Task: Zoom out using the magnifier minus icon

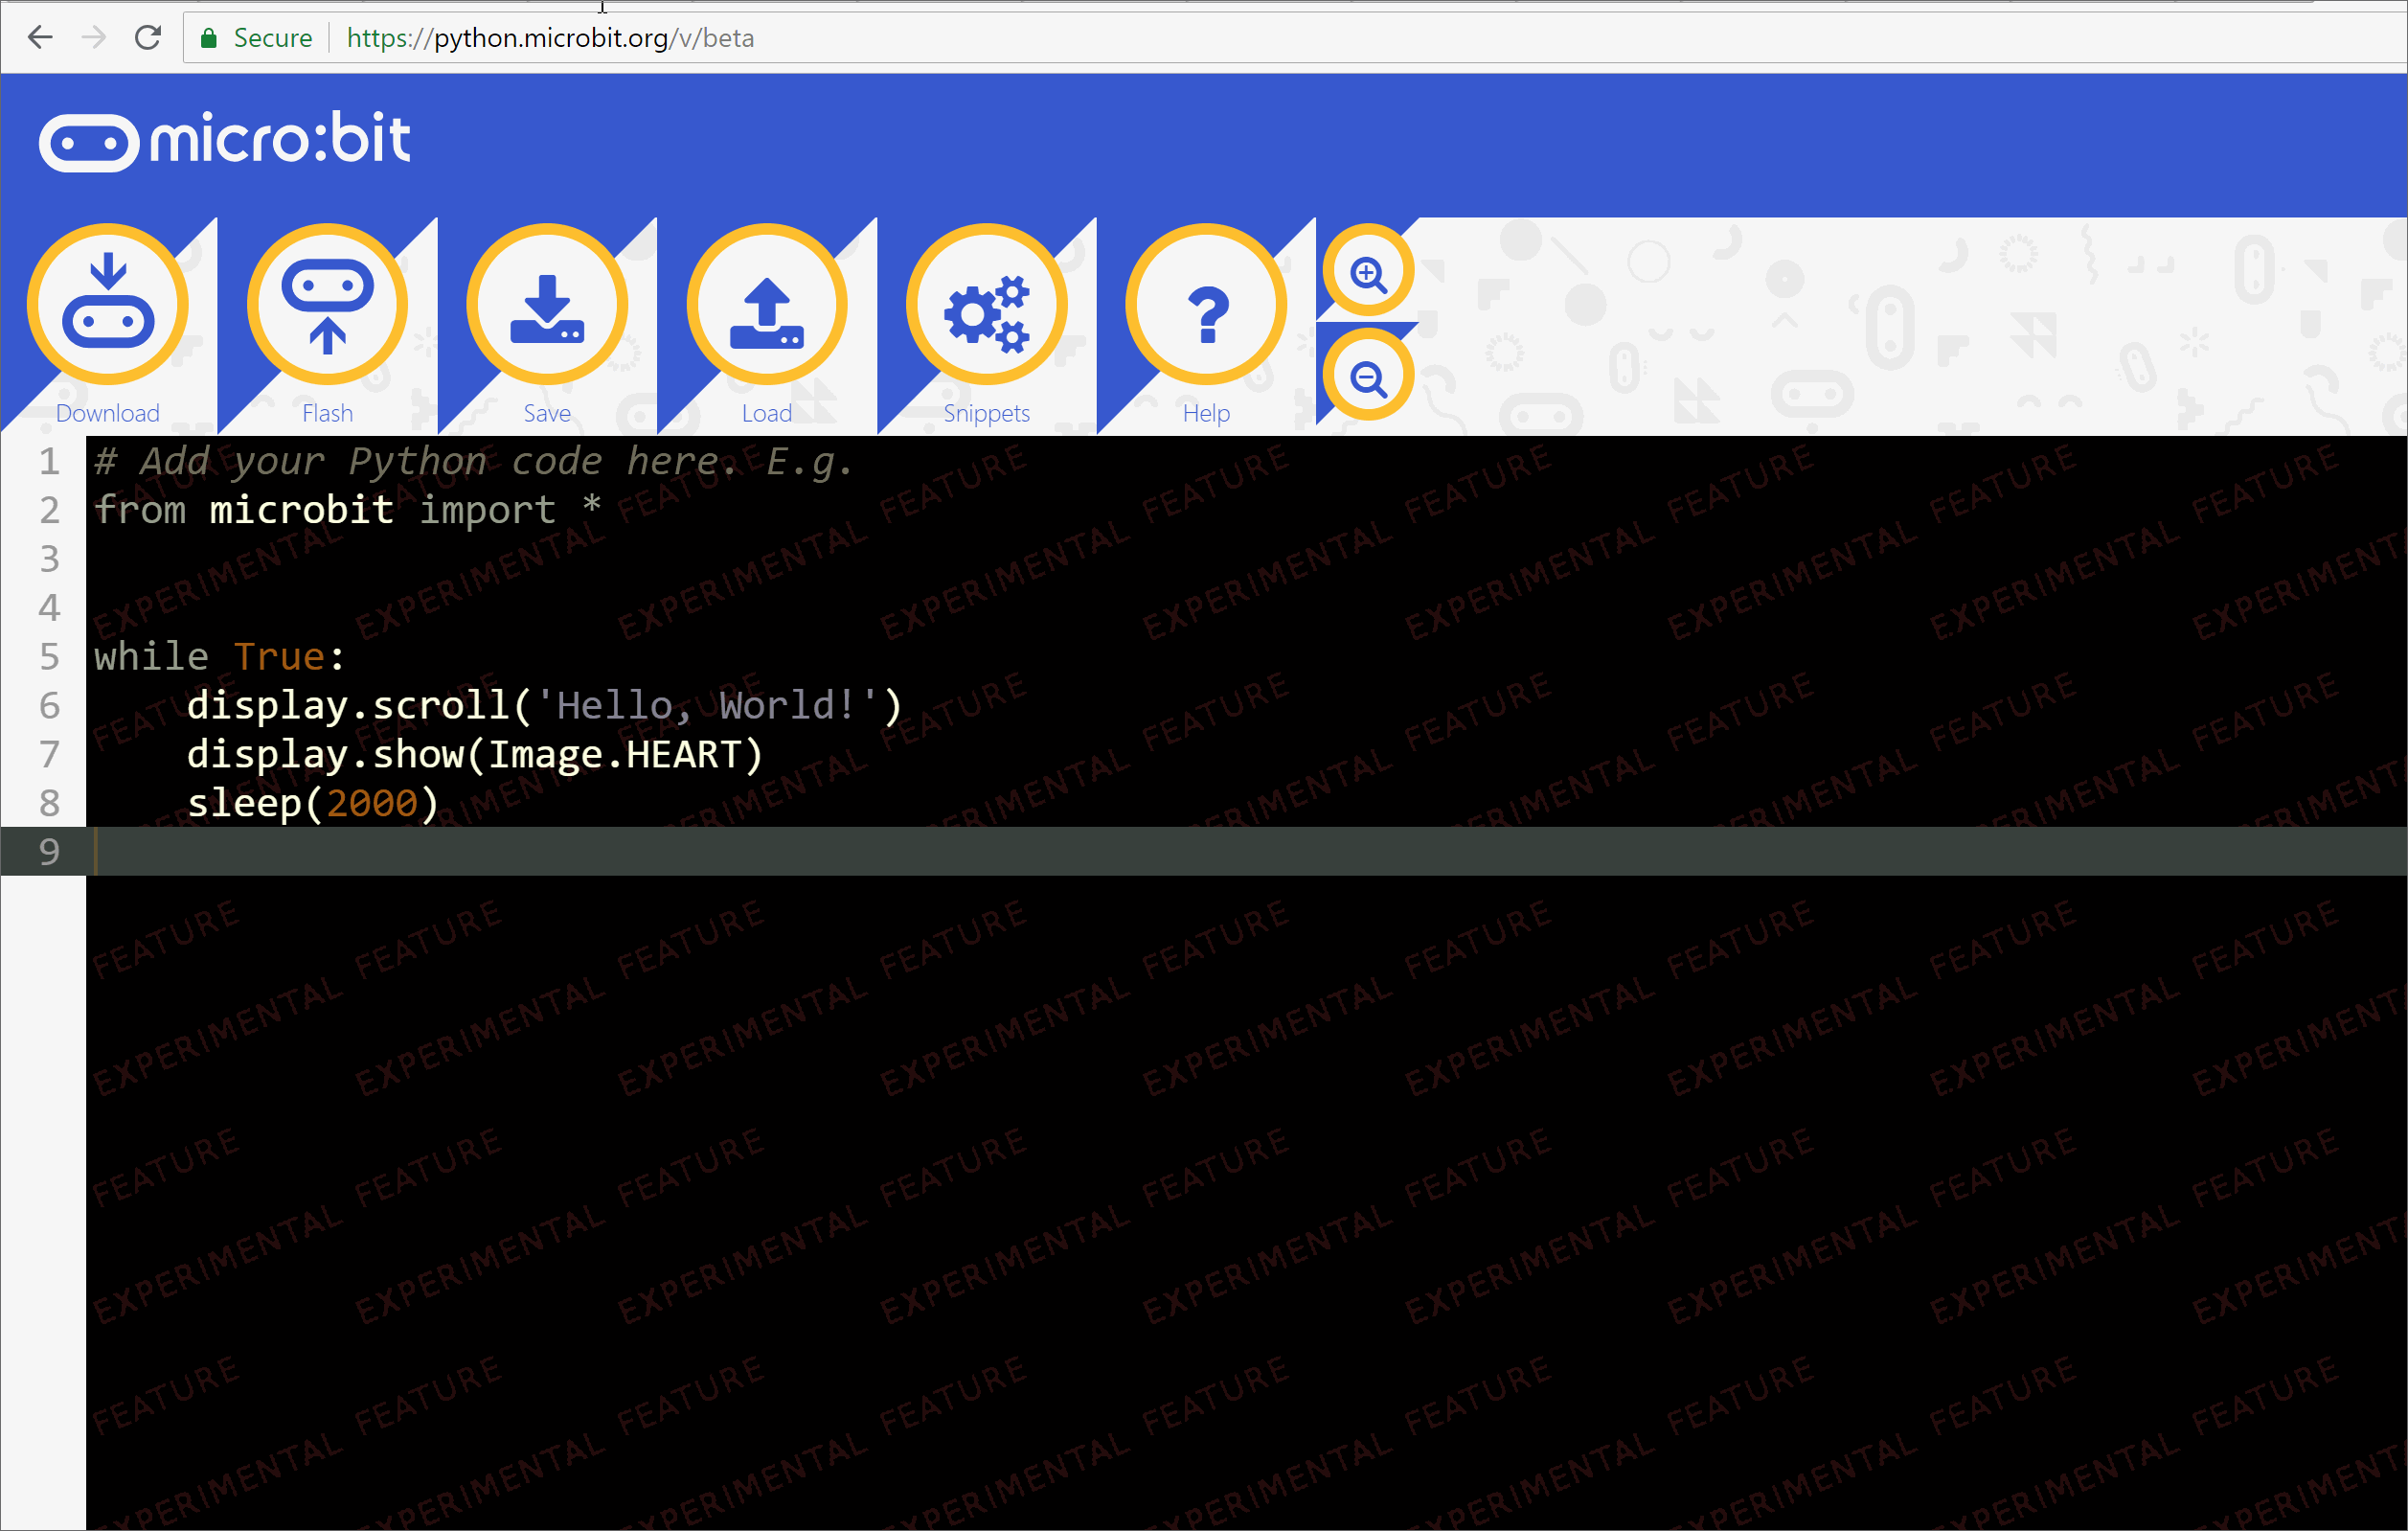Action: click(x=1368, y=377)
